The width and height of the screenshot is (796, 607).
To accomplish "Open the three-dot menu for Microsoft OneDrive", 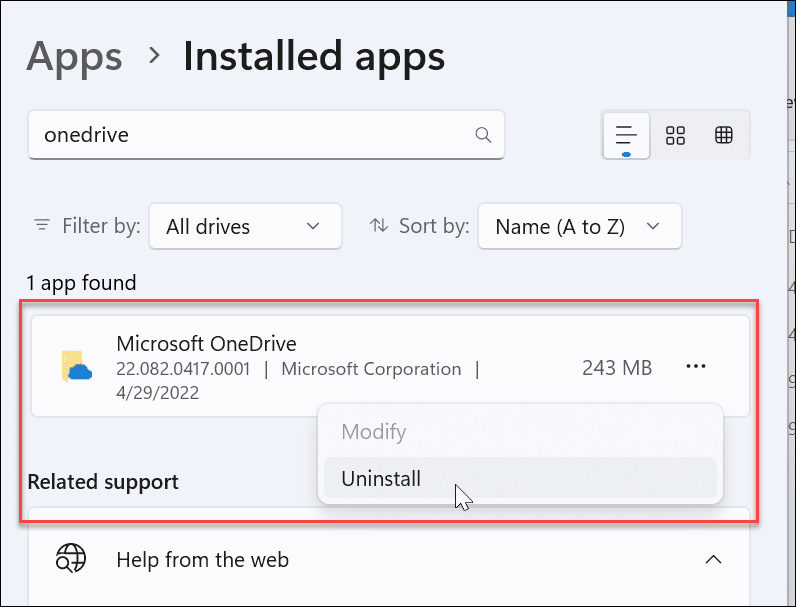I will pos(695,366).
